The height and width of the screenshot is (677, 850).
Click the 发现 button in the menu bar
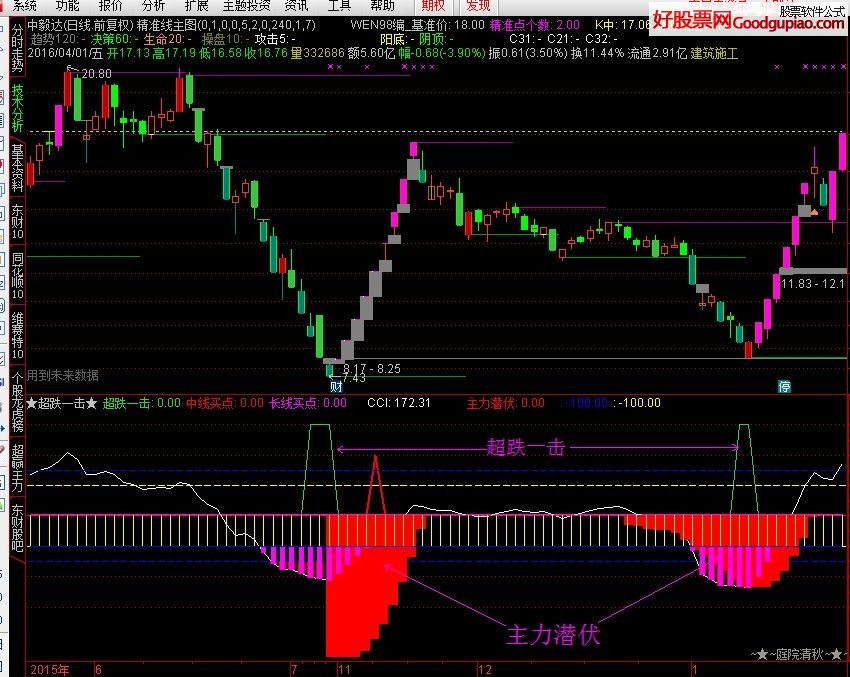pos(478,6)
